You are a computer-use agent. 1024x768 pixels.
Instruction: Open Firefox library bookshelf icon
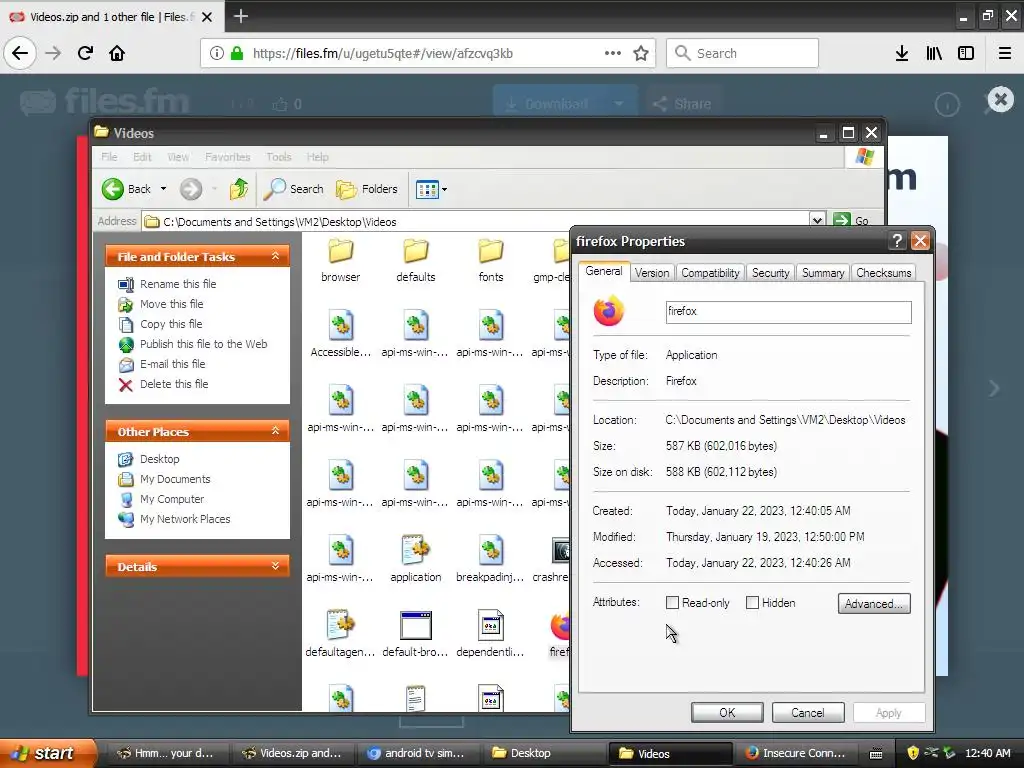[x=934, y=53]
